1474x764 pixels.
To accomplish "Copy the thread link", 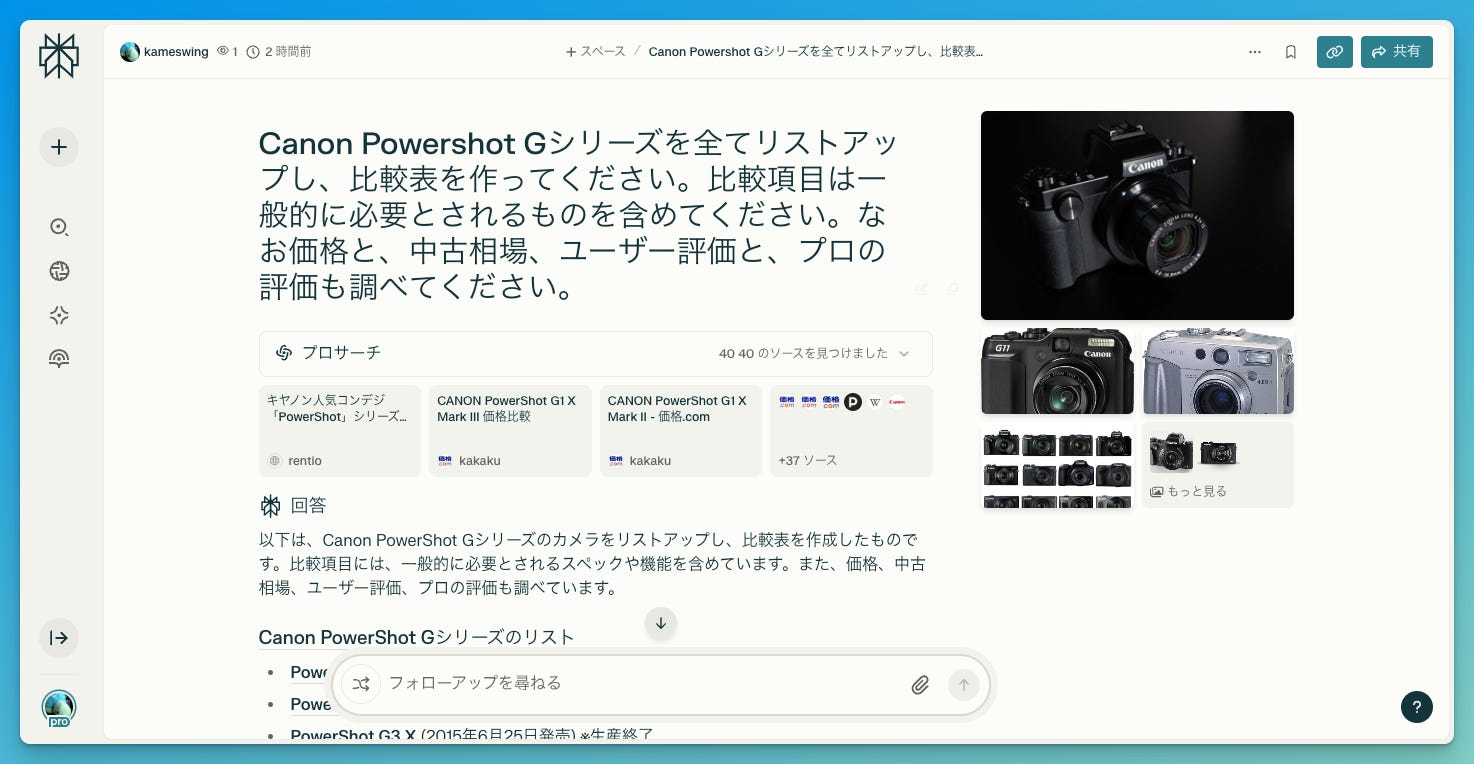I will pyautogui.click(x=1335, y=52).
